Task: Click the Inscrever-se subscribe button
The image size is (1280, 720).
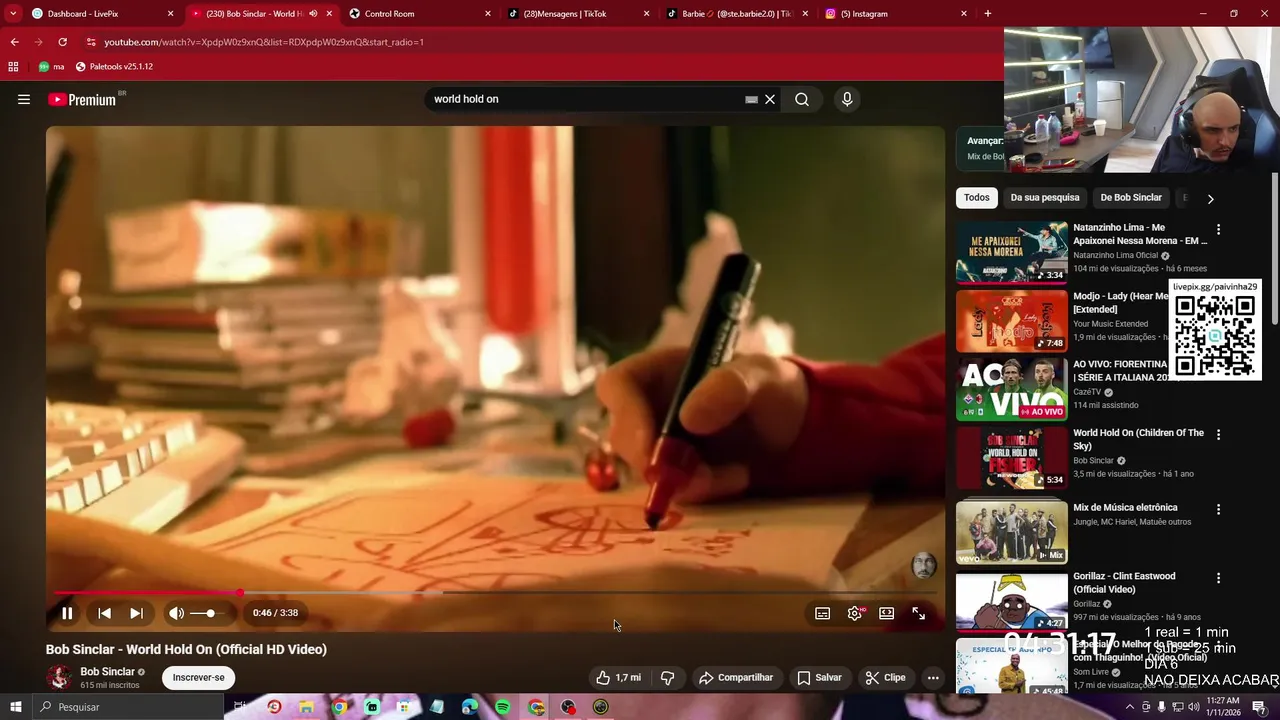Action: [x=198, y=677]
